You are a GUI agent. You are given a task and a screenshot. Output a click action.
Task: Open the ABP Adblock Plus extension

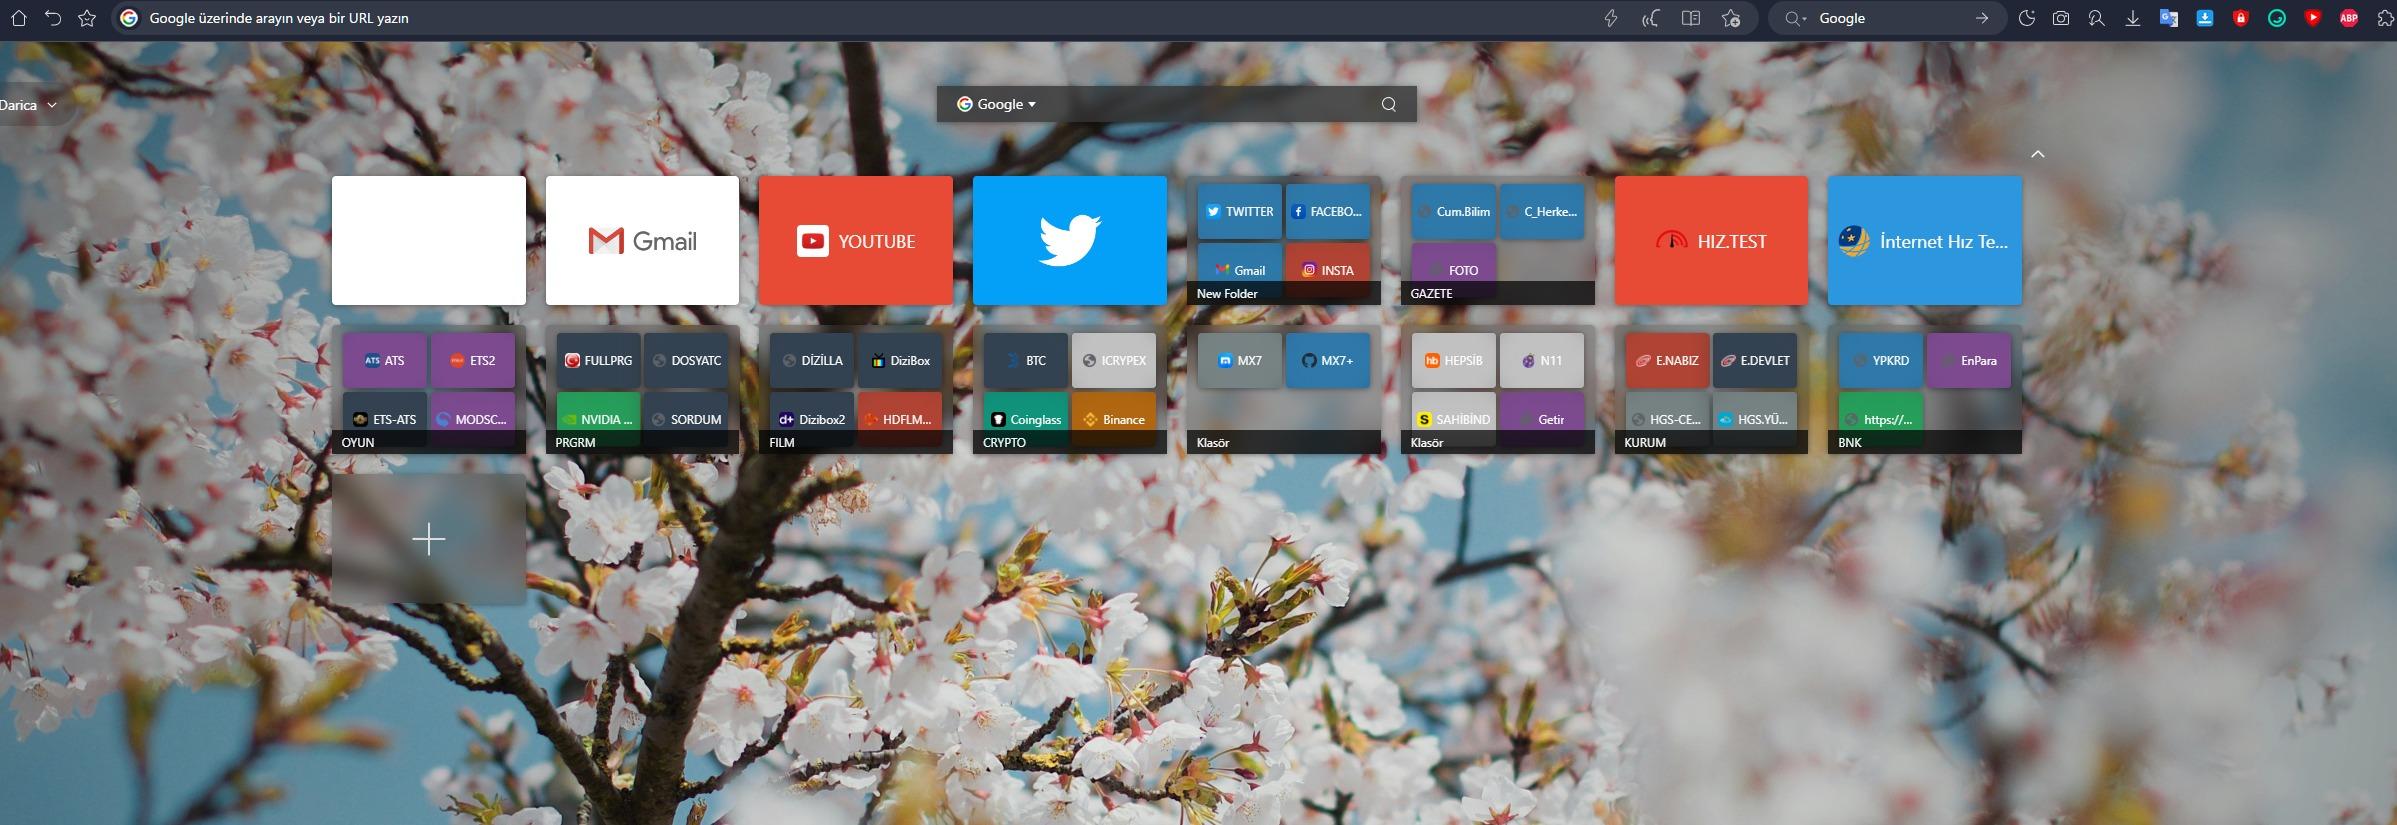tap(2349, 18)
